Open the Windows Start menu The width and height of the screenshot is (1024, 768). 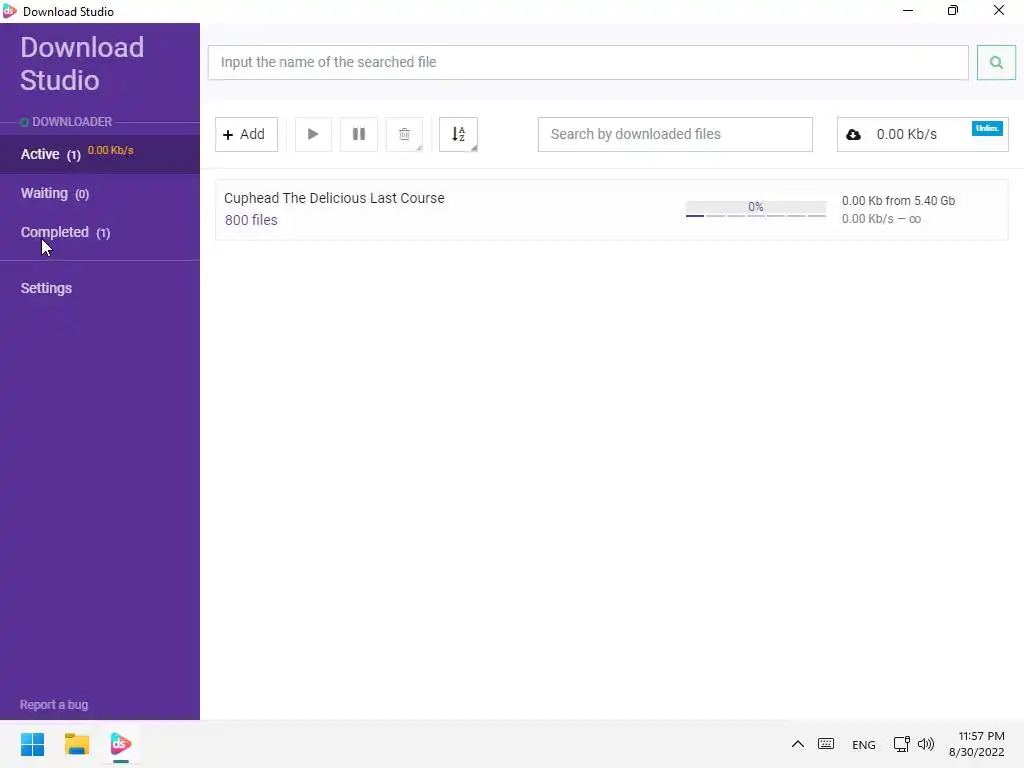pos(33,744)
